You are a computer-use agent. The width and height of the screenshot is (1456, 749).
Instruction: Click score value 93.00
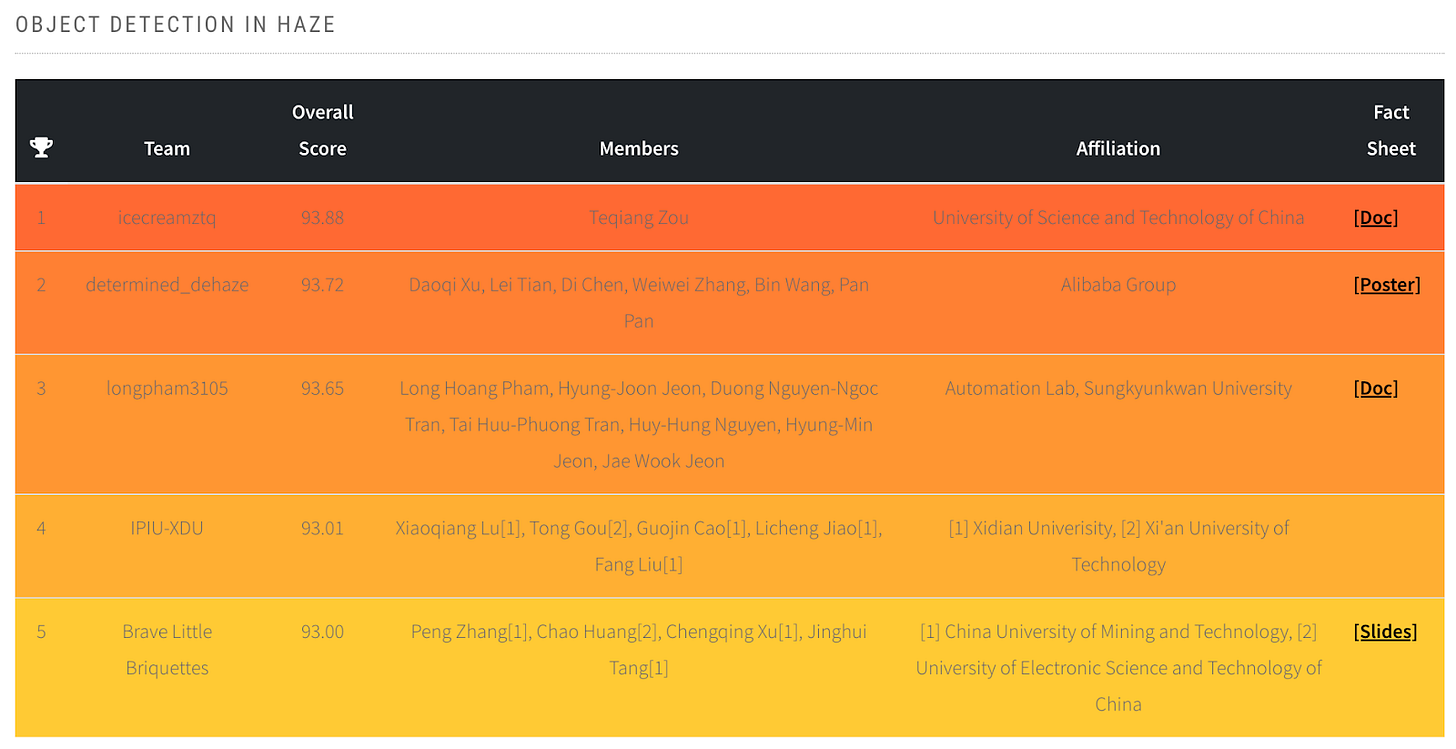(322, 631)
